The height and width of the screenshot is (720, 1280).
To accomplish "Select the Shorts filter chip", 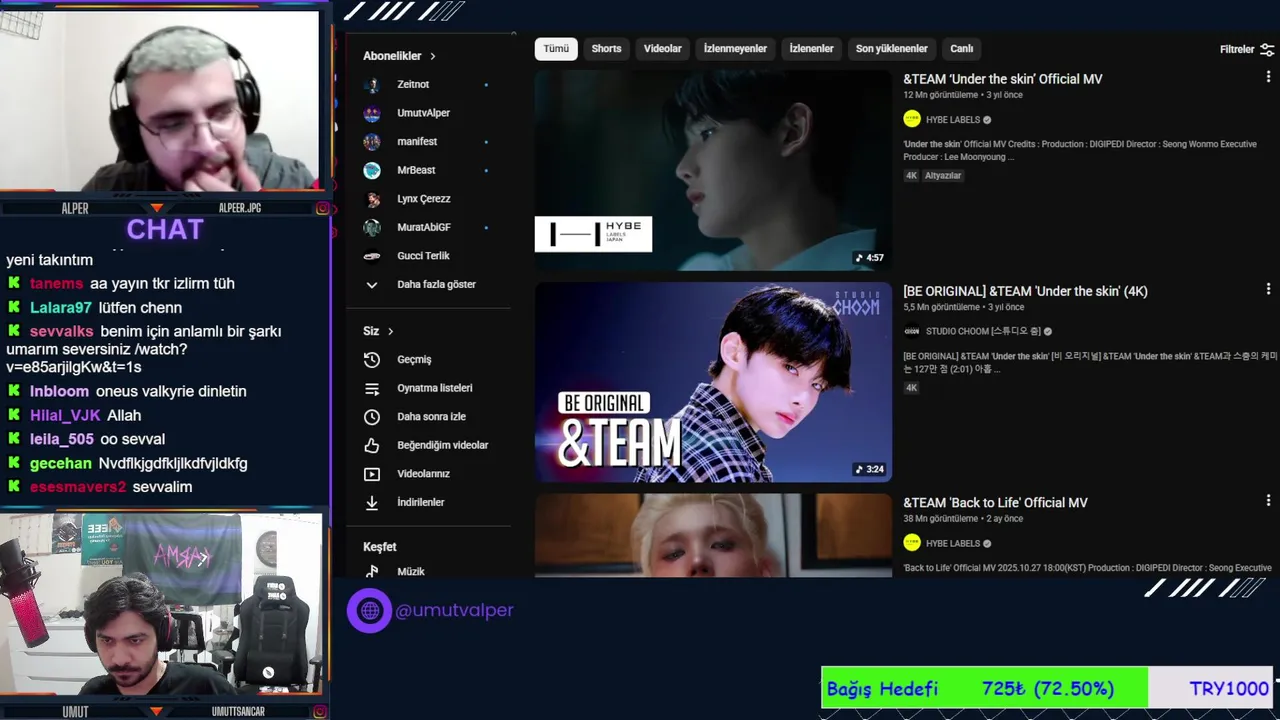I will click(x=606, y=48).
